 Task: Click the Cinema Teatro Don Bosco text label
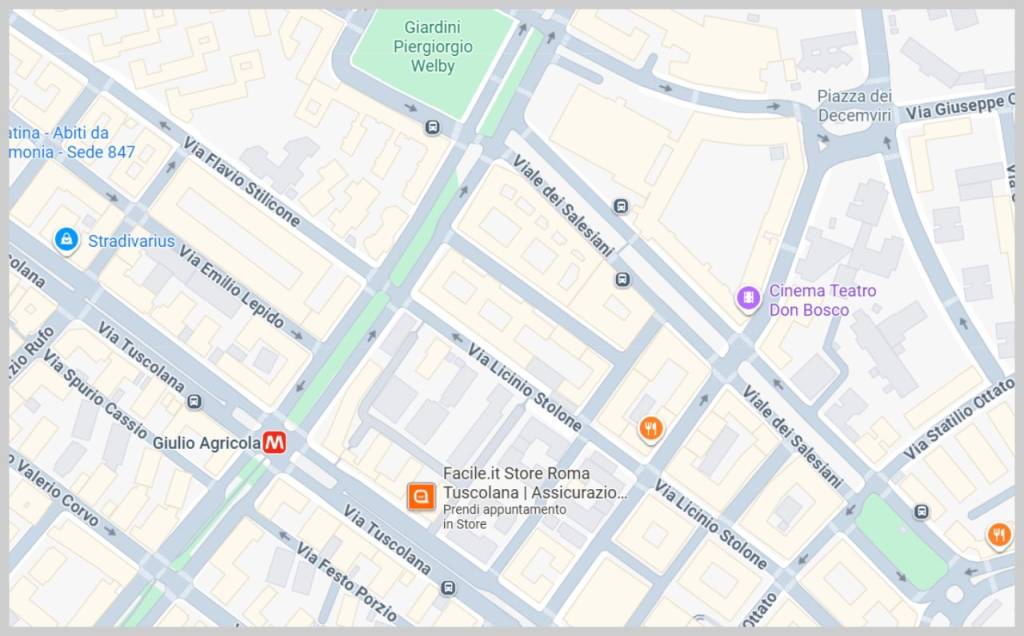(x=822, y=300)
